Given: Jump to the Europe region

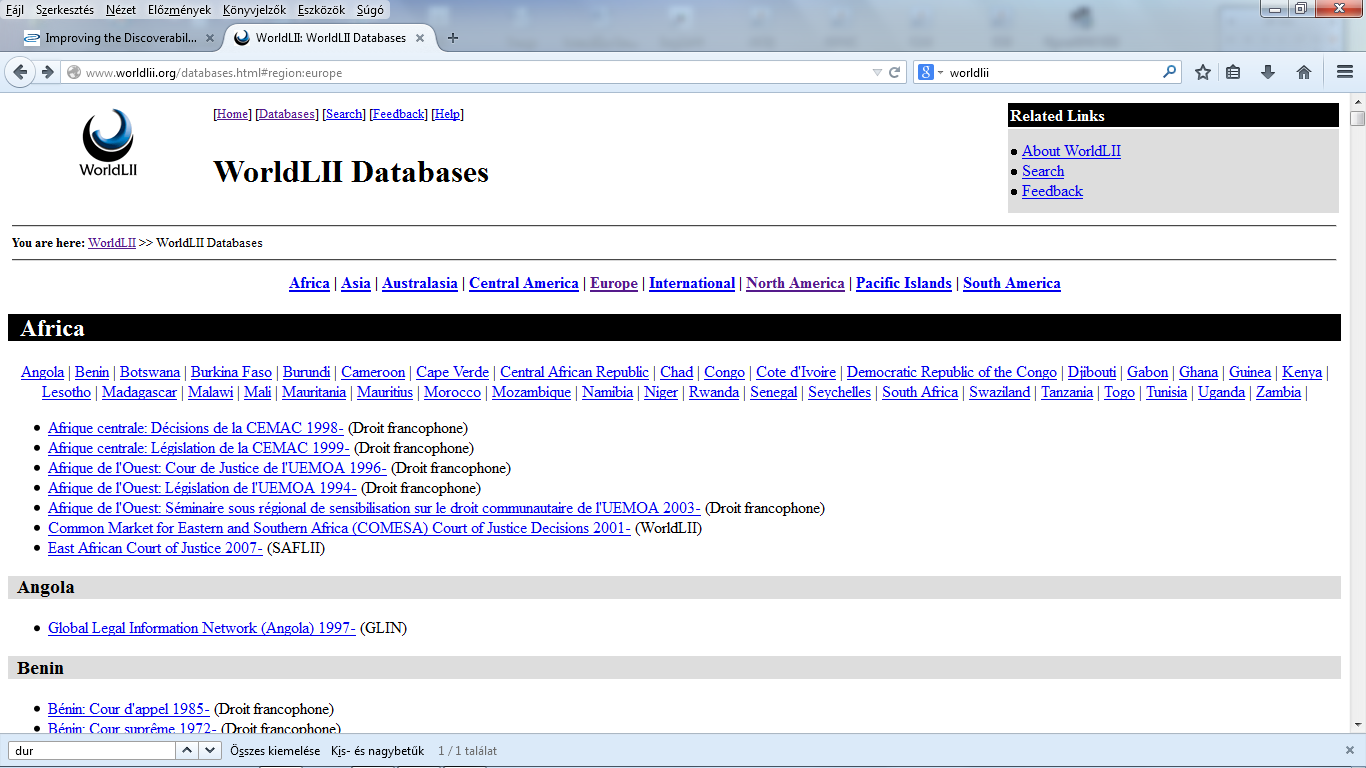Looking at the screenshot, I should 614,283.
